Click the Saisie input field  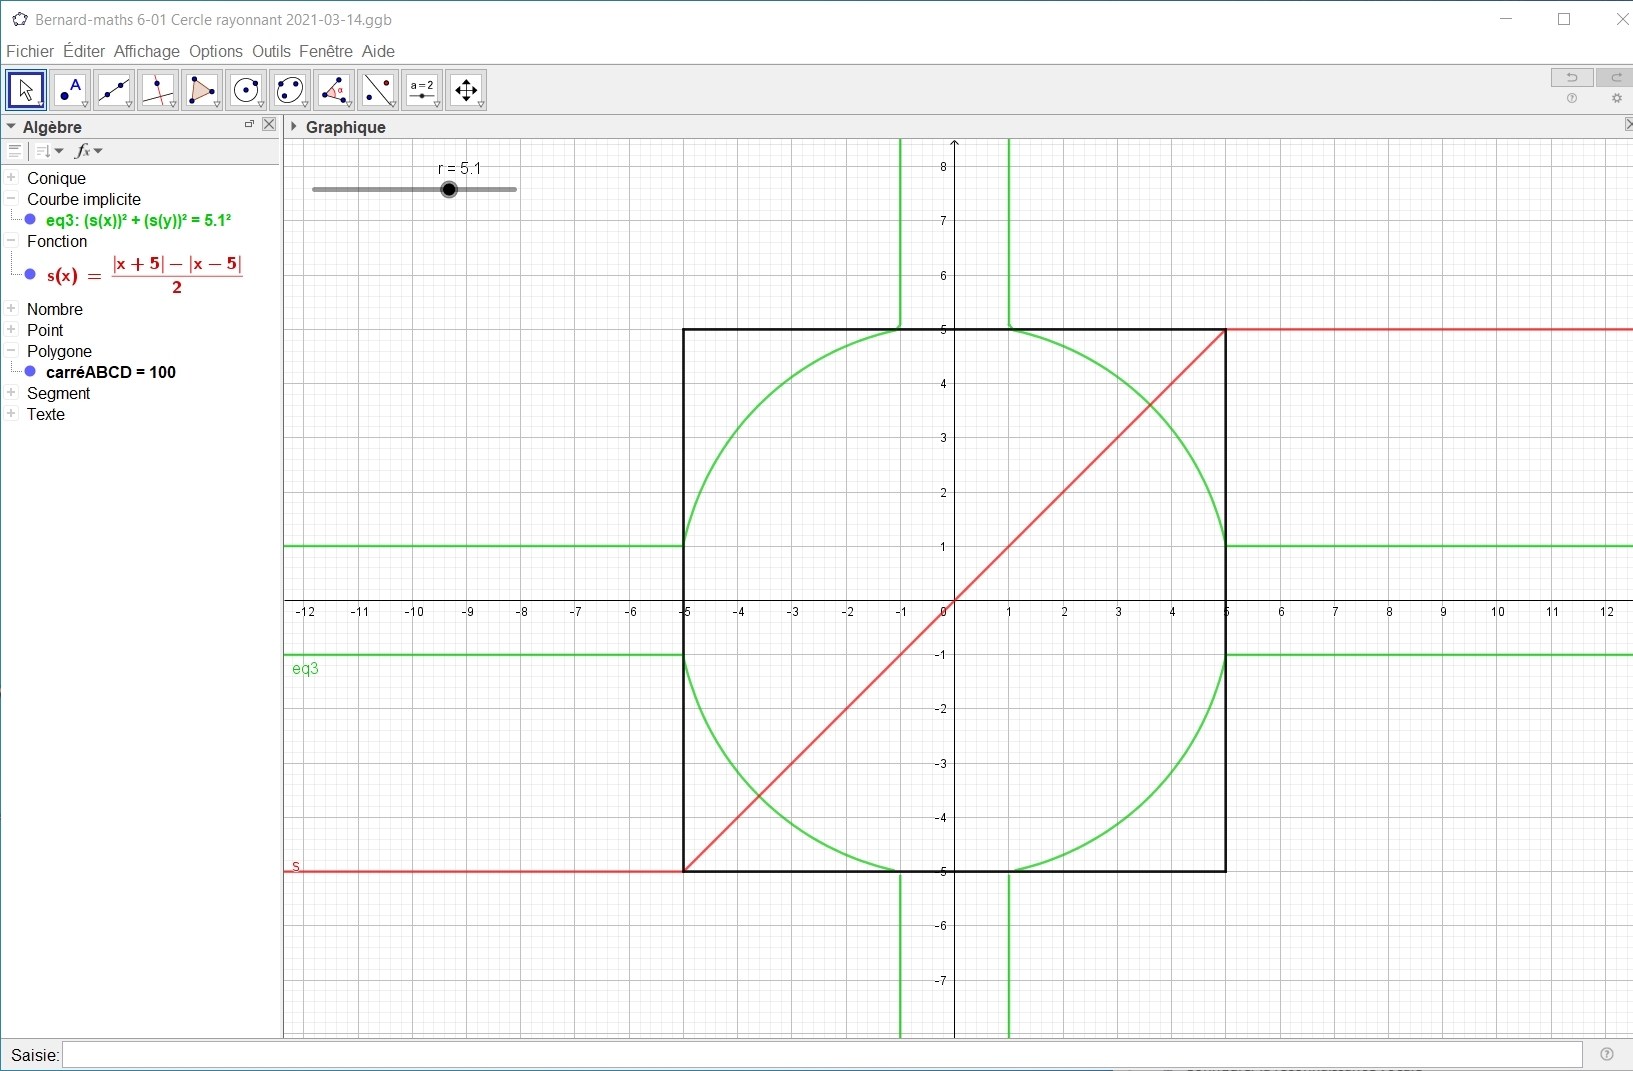pos(822,1055)
